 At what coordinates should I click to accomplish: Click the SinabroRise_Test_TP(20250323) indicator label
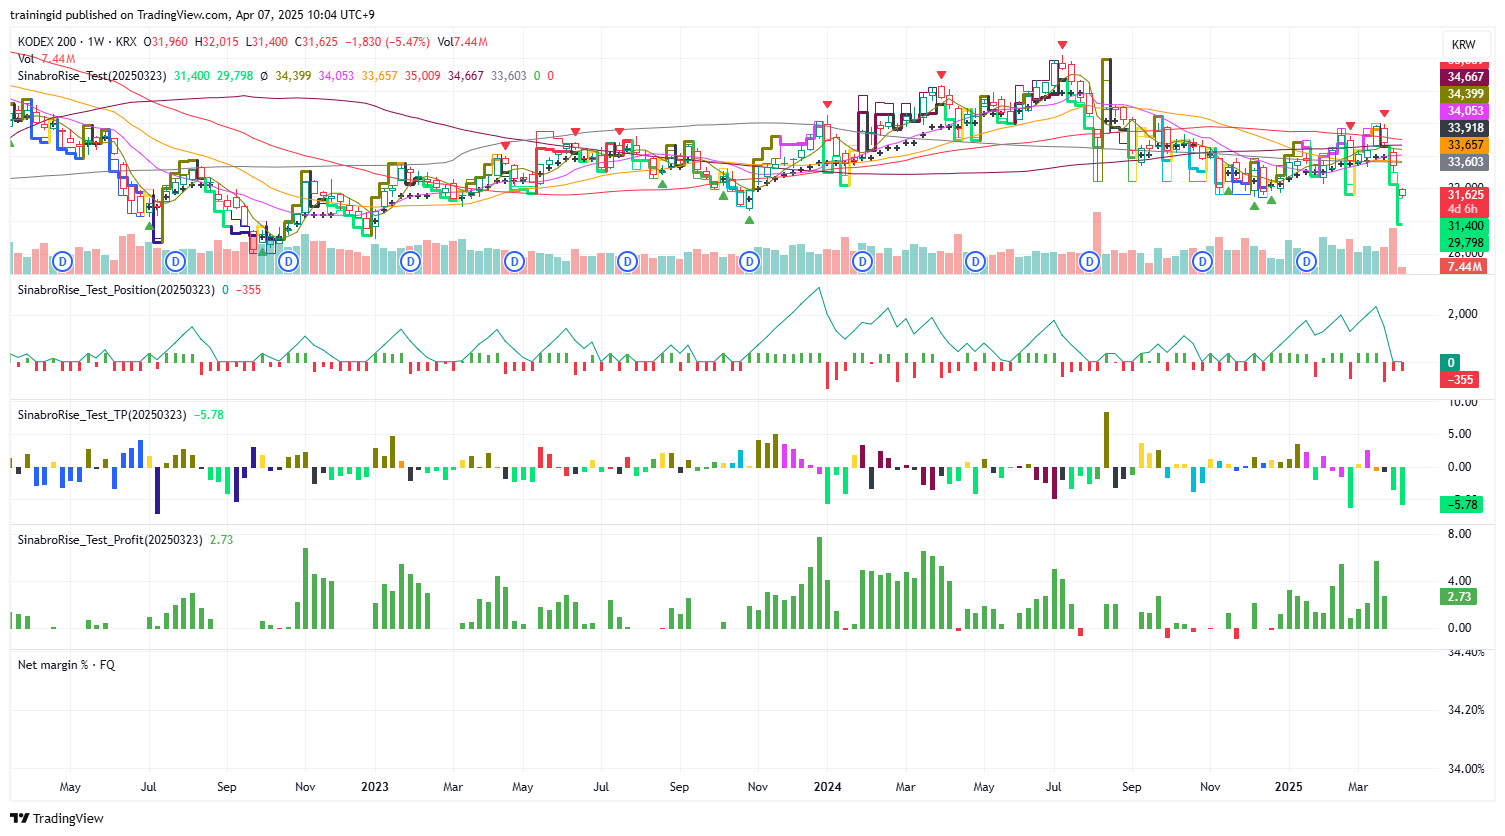[102, 415]
